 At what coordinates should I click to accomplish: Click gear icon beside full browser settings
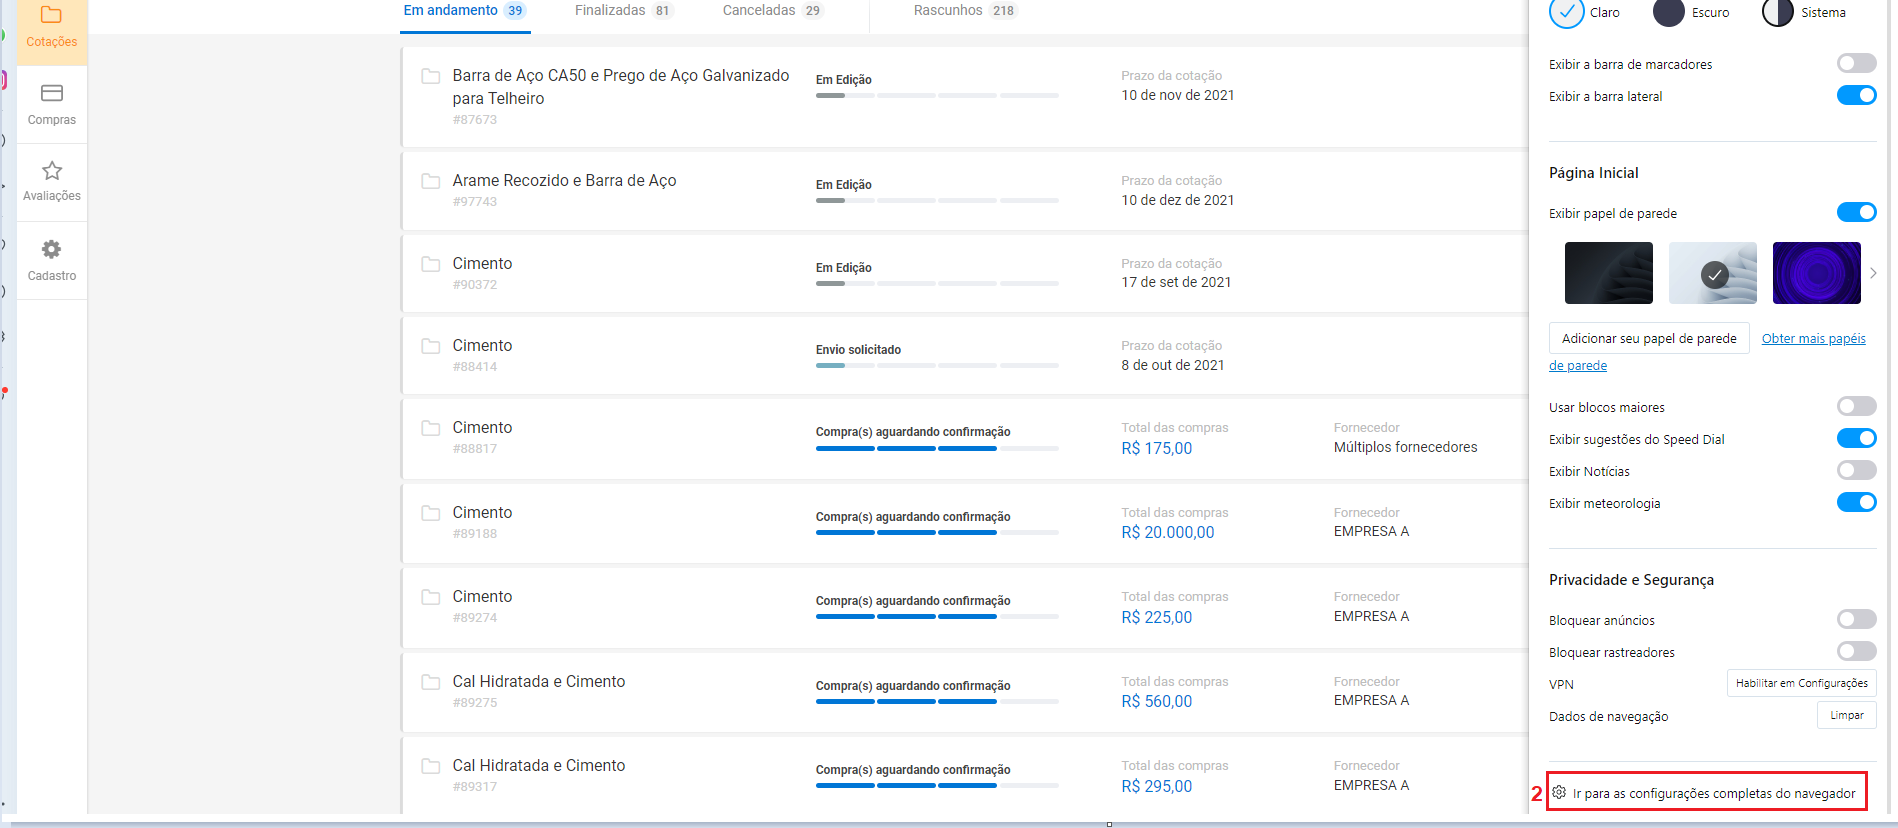[x=1559, y=793]
